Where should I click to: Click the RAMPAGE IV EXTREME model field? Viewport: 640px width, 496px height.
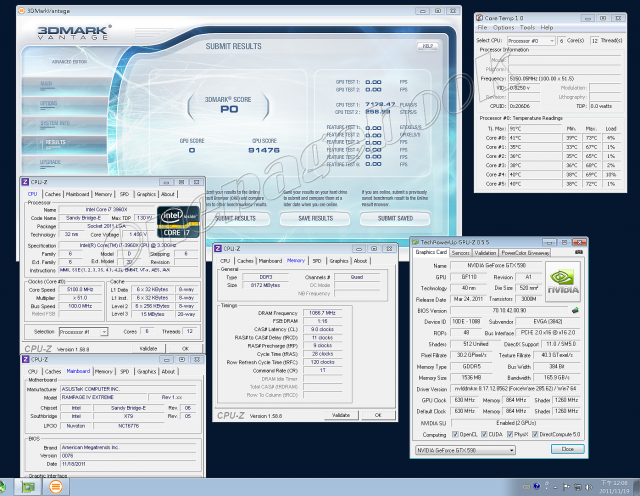(x=104, y=397)
